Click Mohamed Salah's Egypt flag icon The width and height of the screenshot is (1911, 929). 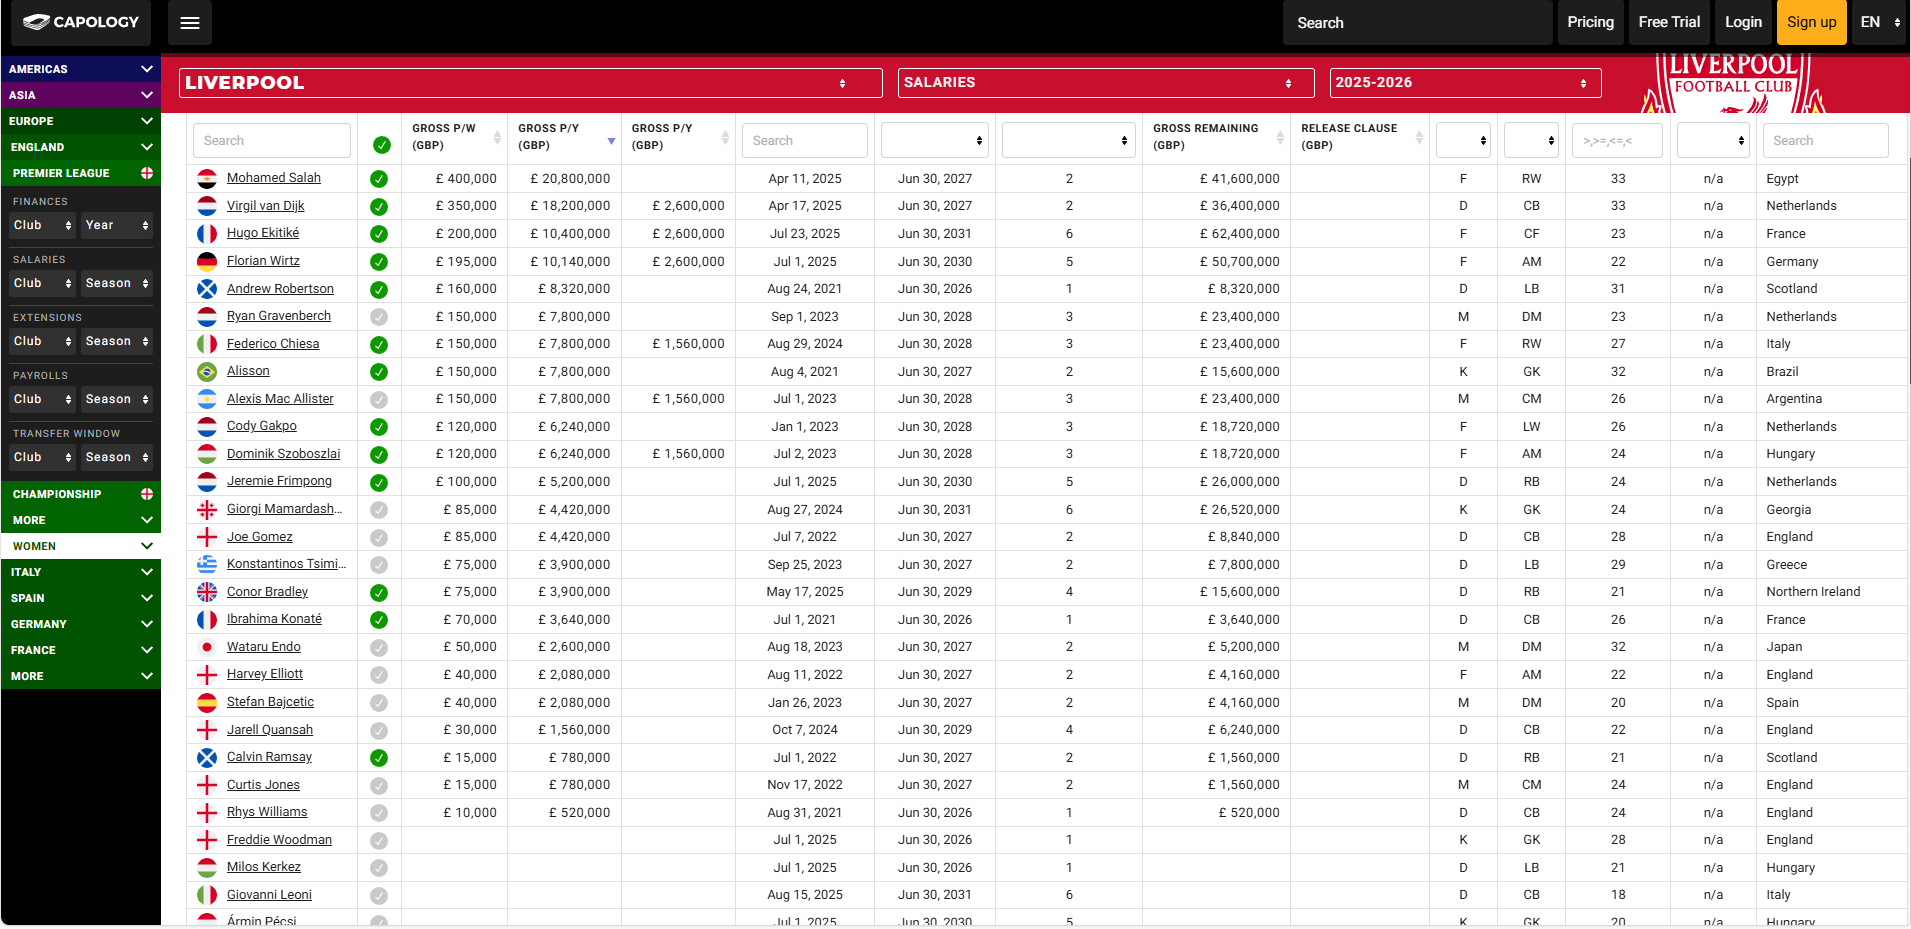(207, 179)
